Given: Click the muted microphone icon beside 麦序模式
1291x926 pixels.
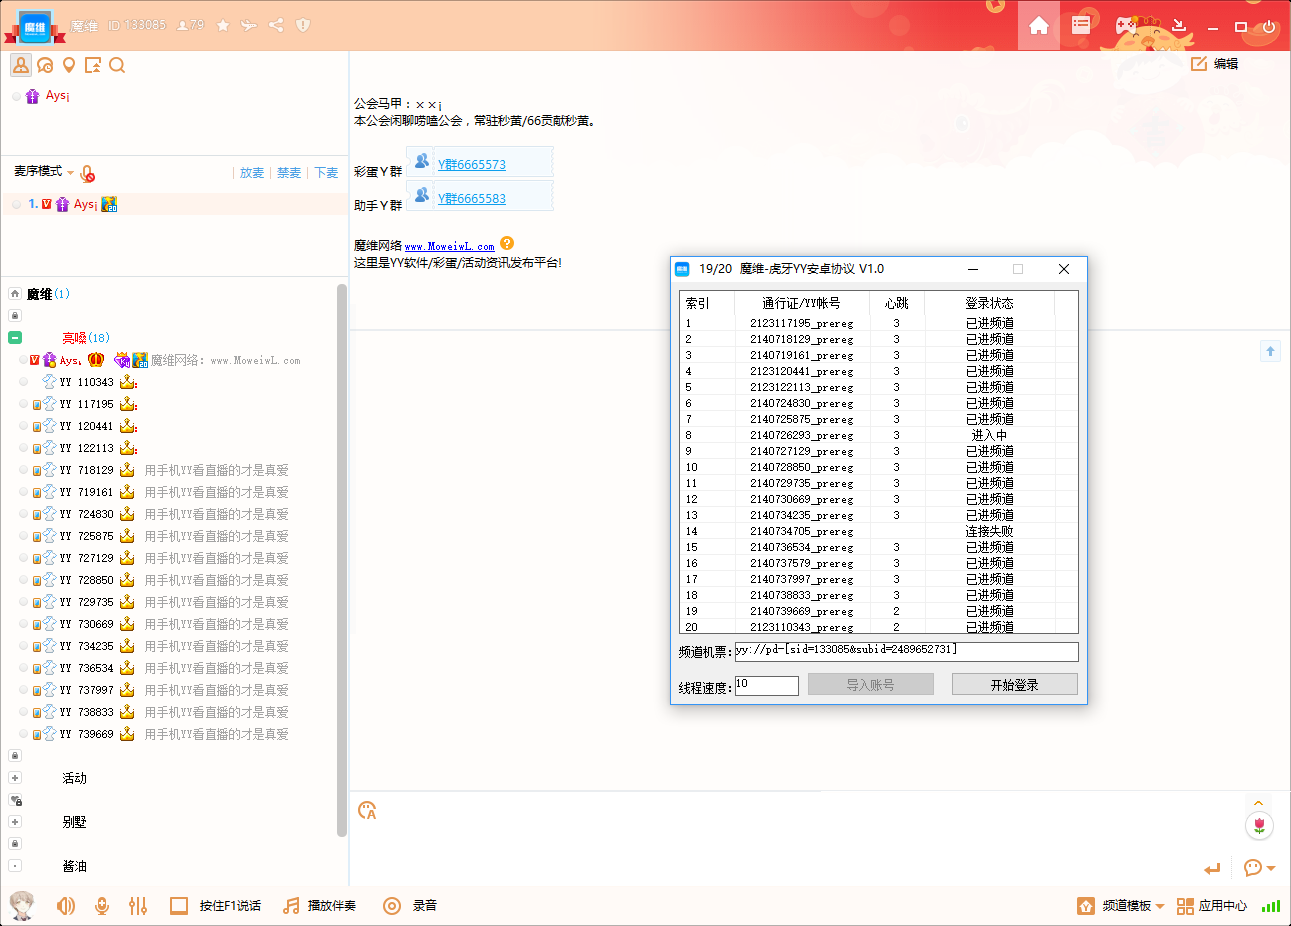Looking at the screenshot, I should tap(88, 174).
